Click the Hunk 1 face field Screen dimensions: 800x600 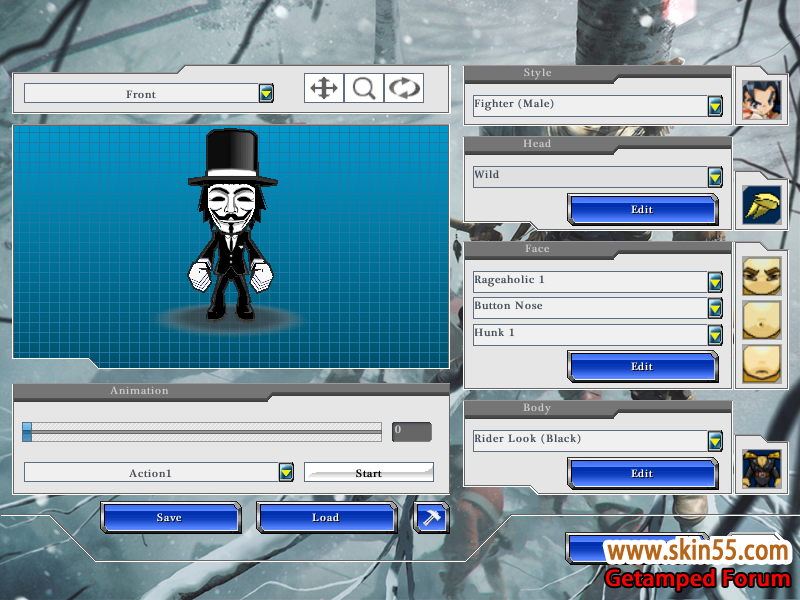coord(591,335)
